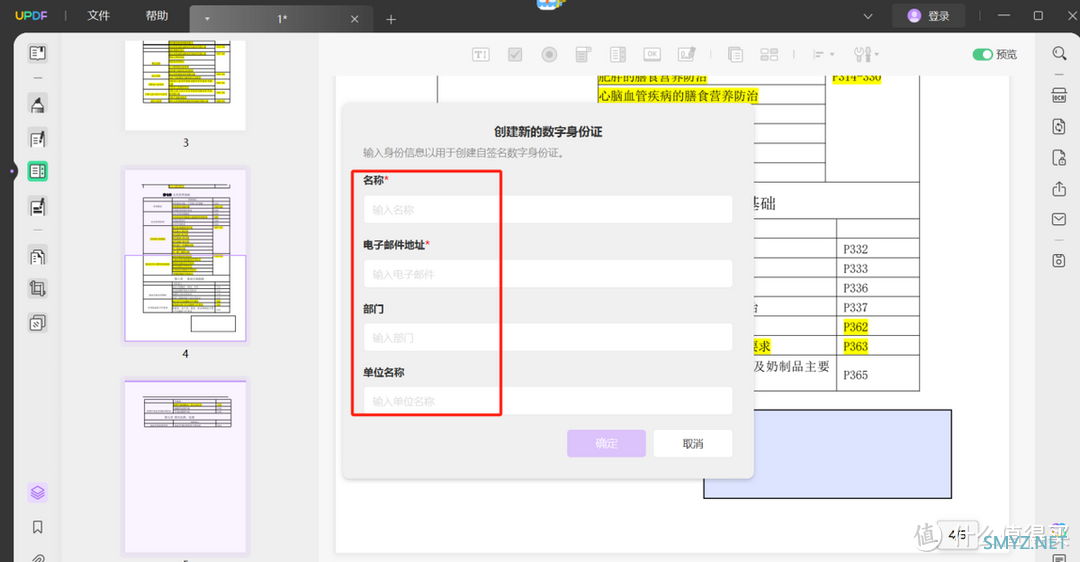Select the Digital Signature field tool

pyautogui.click(x=687, y=54)
